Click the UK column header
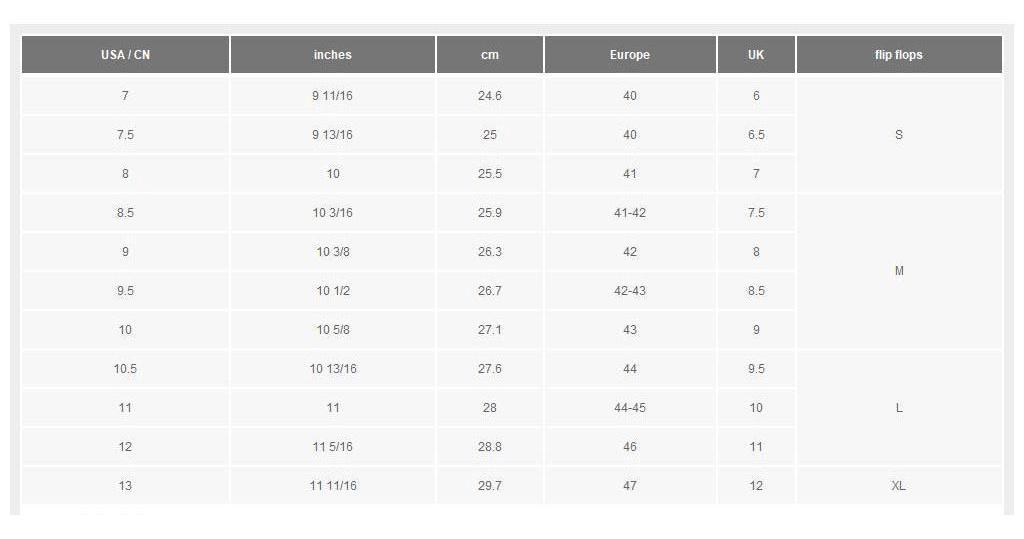 (x=756, y=55)
